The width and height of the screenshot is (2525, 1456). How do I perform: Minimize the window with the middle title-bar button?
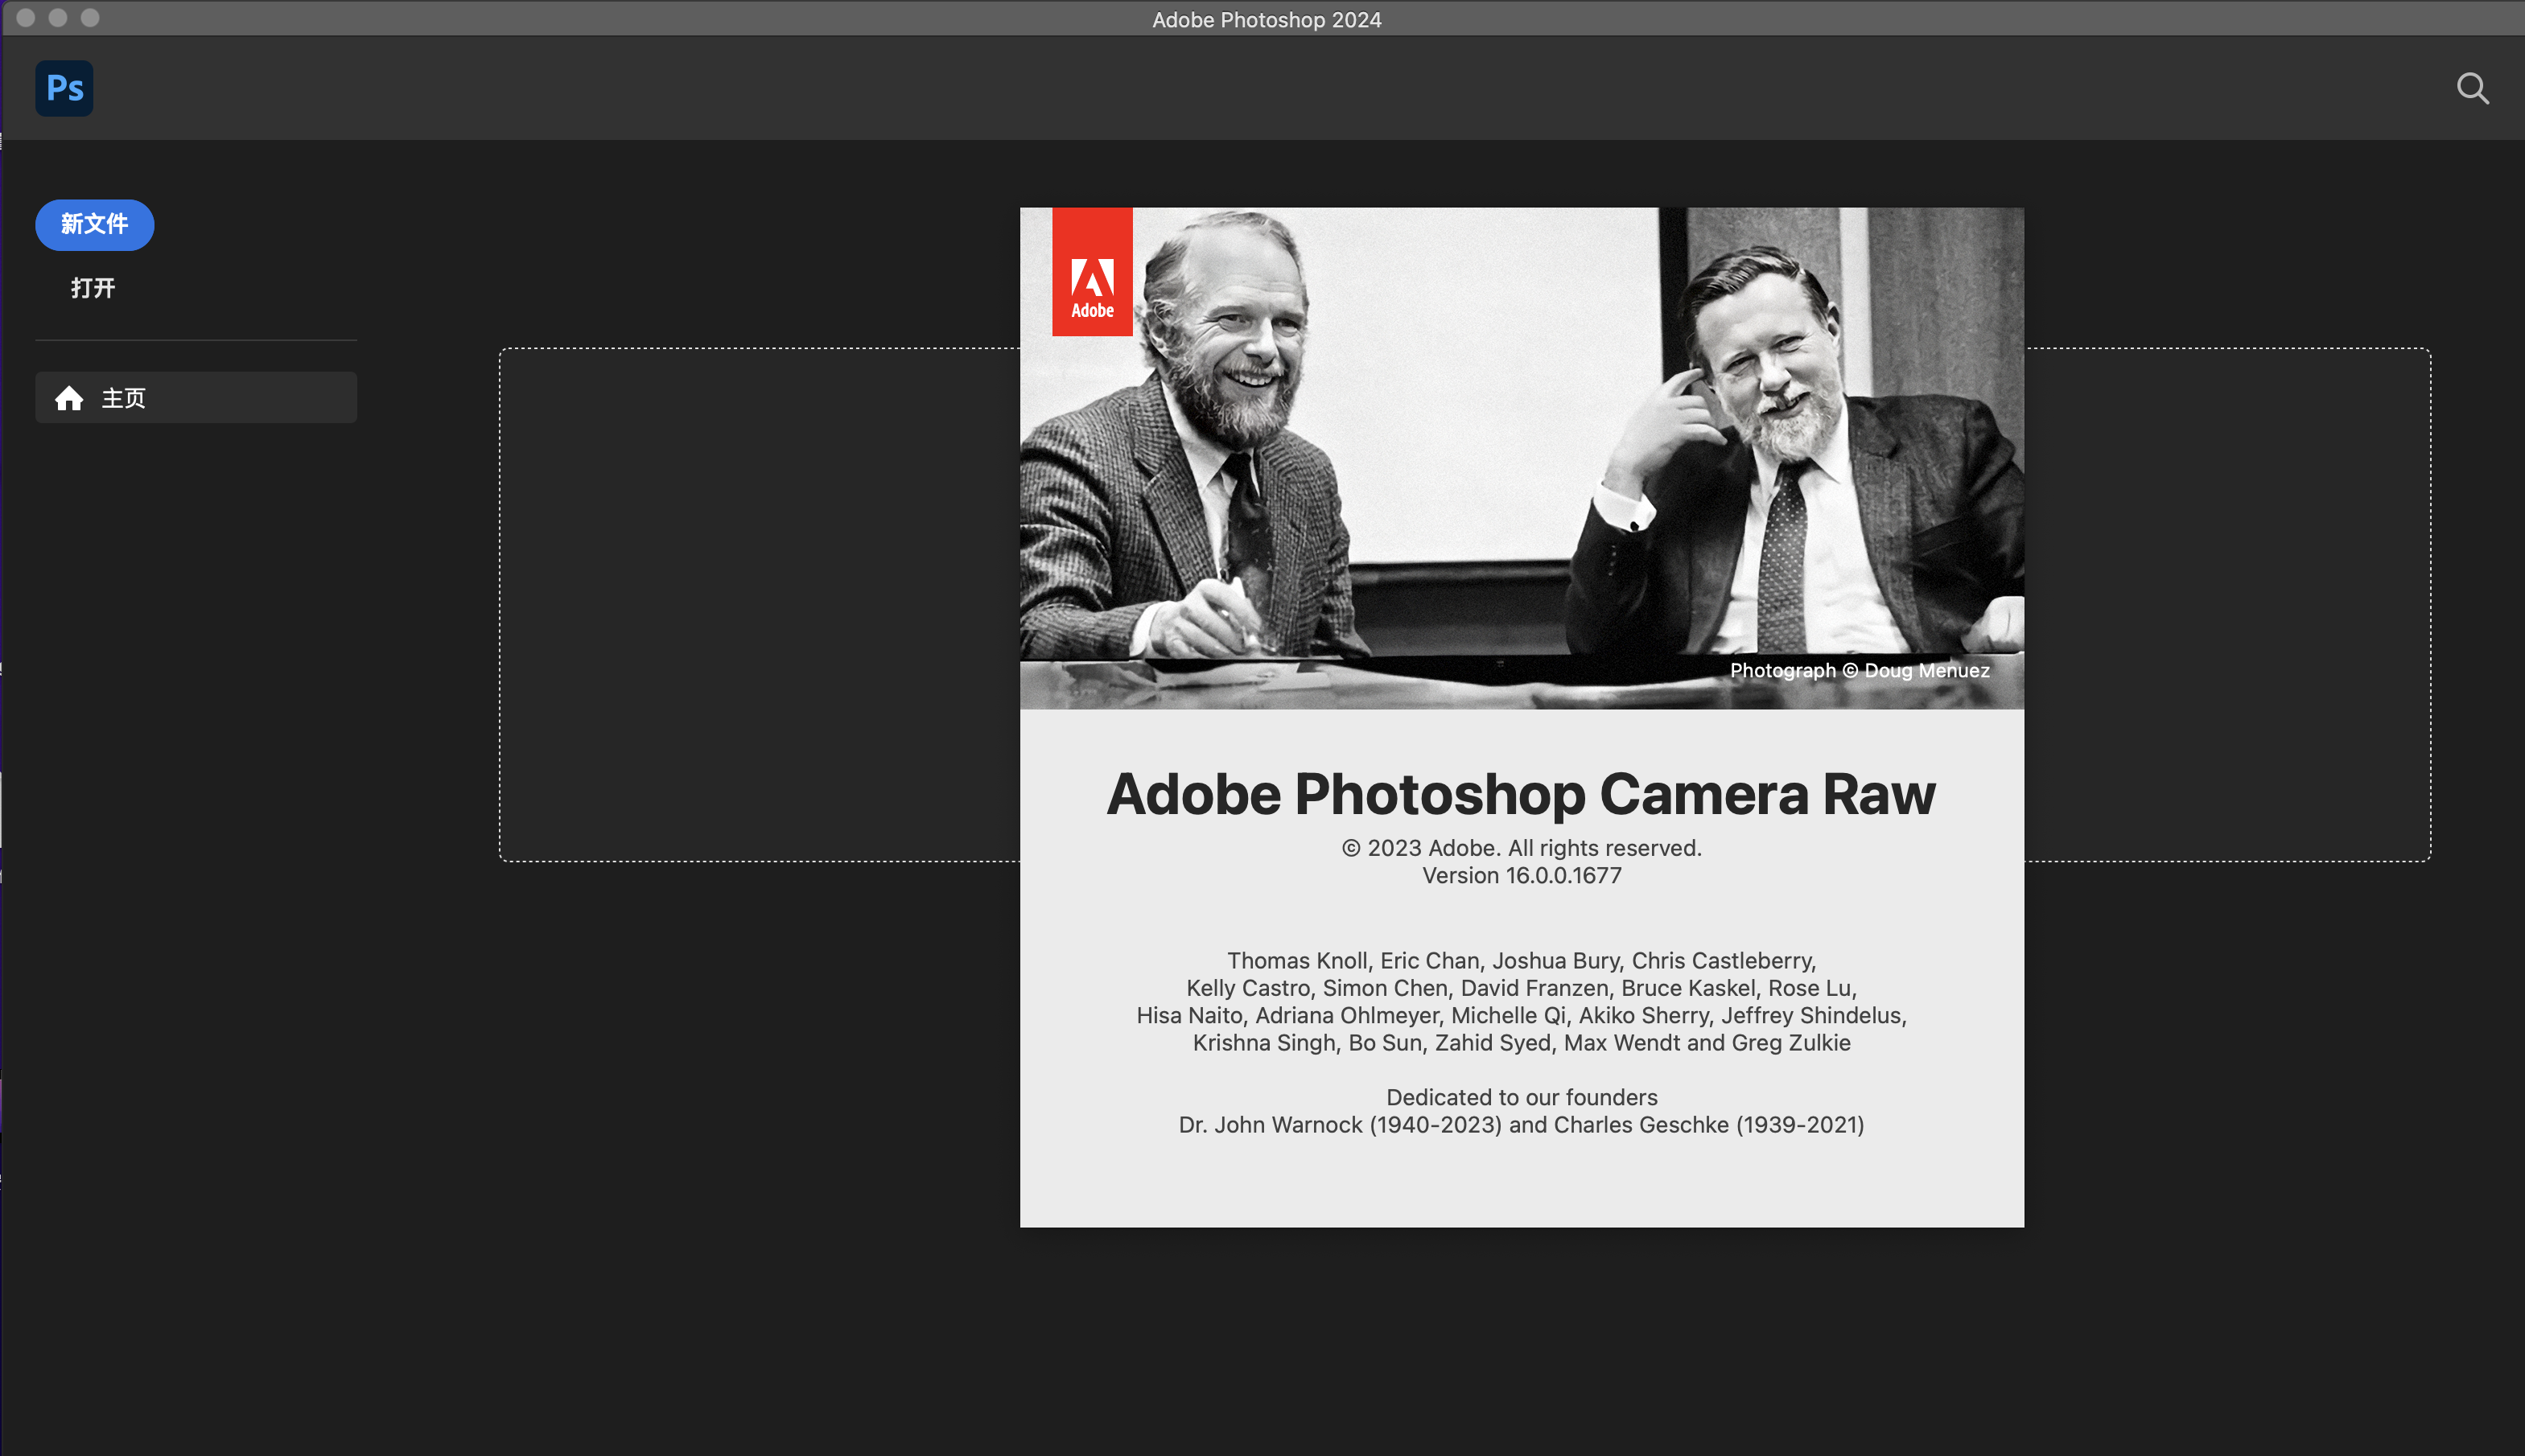point(58,18)
